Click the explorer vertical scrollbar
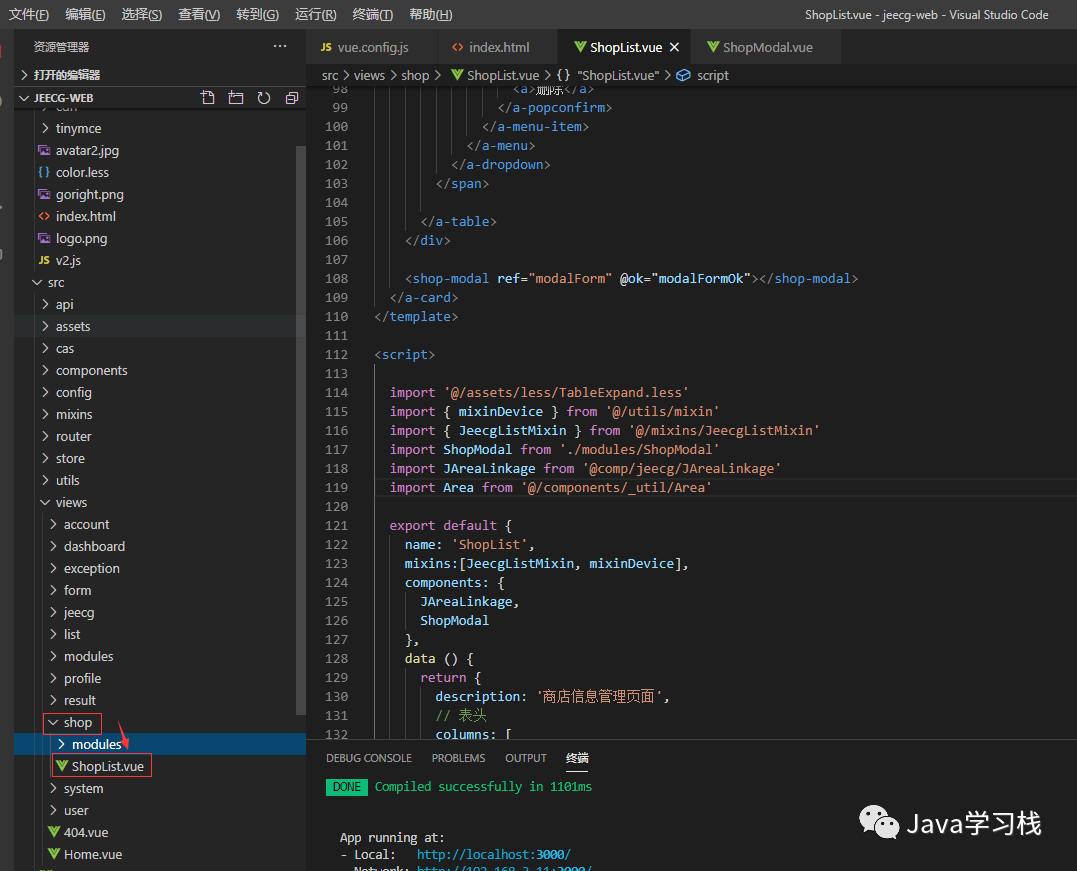 click(x=300, y=429)
